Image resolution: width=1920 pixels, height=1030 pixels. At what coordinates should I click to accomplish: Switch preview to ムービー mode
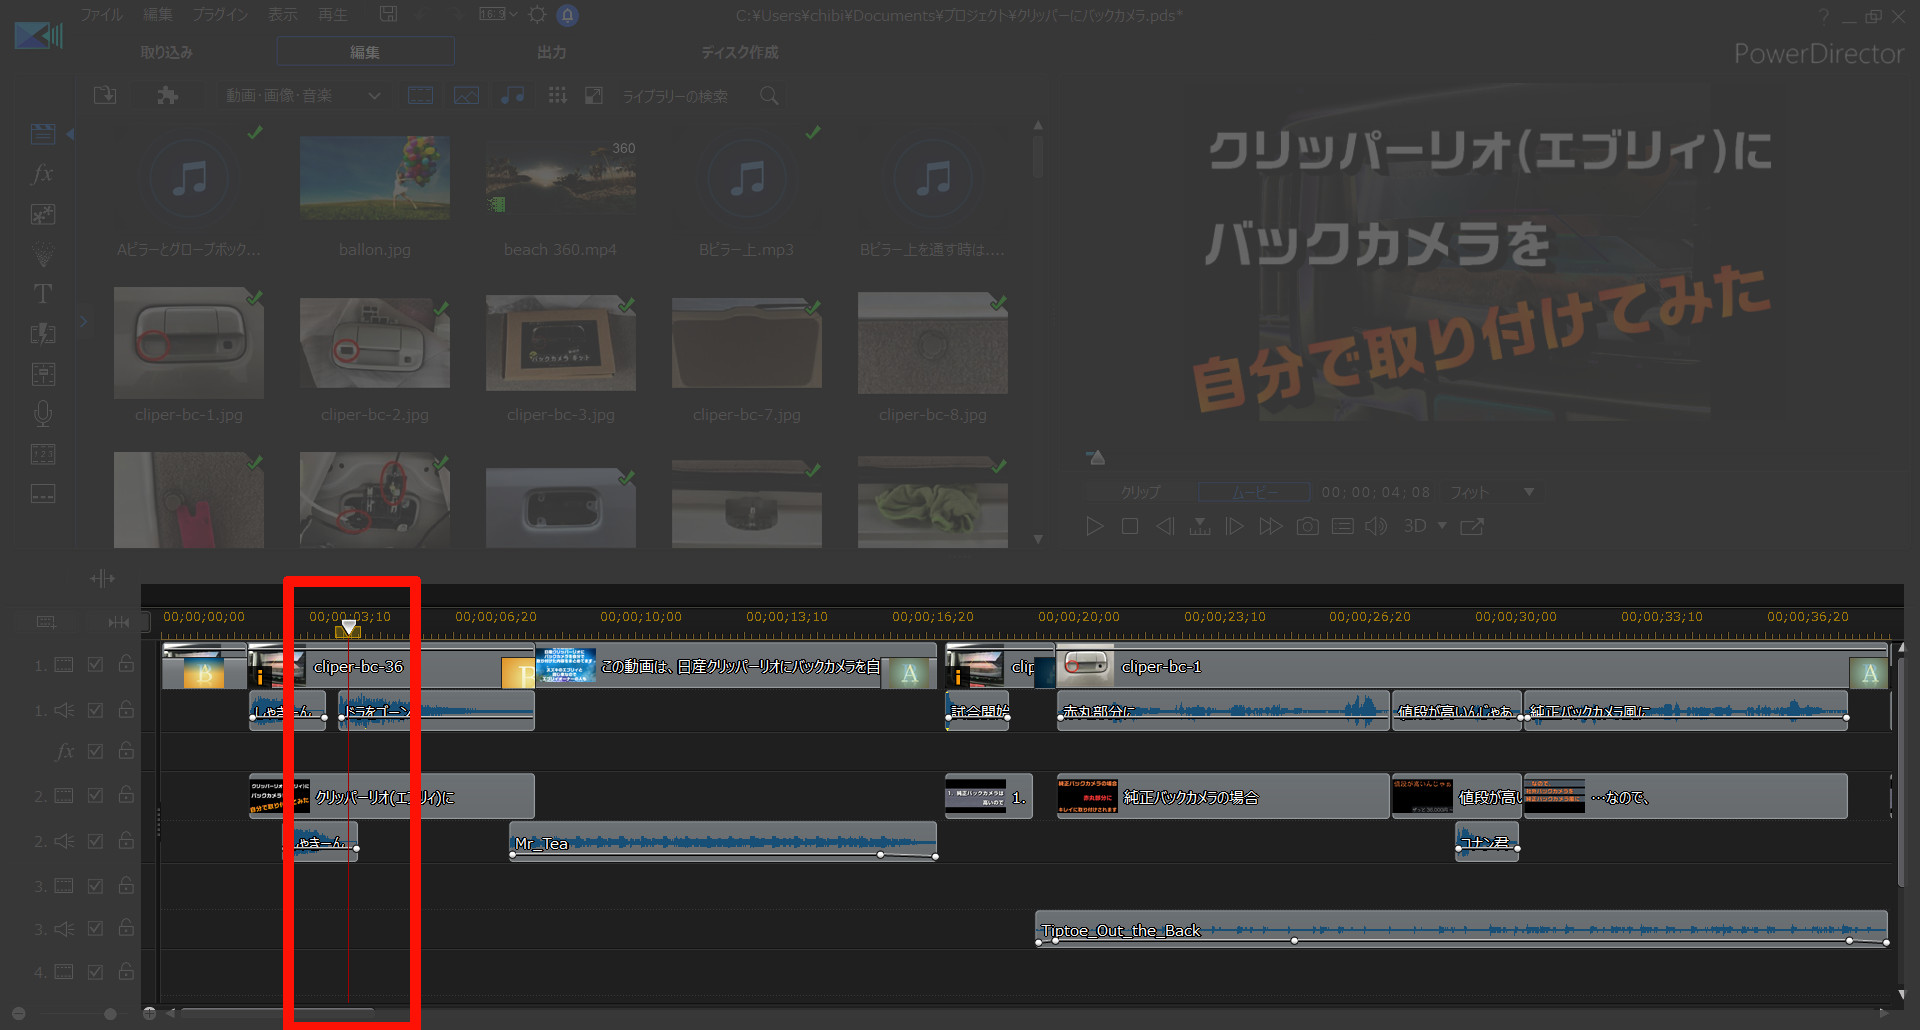[x=1254, y=492]
